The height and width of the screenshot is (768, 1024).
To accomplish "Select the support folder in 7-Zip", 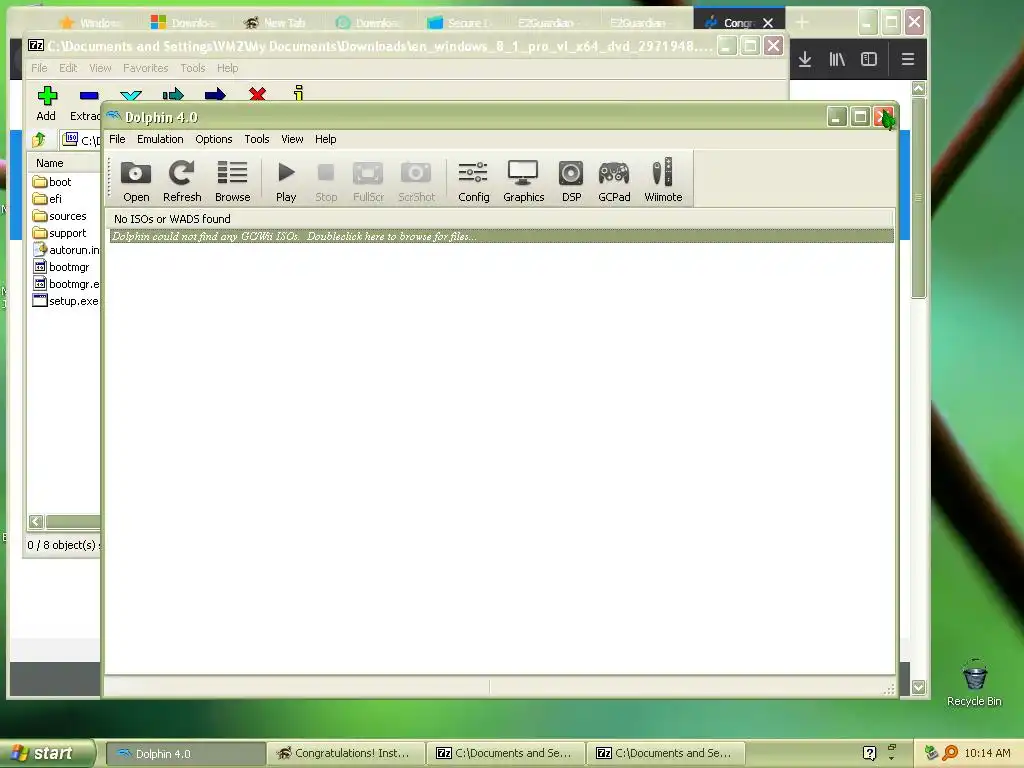I will coord(59,232).
